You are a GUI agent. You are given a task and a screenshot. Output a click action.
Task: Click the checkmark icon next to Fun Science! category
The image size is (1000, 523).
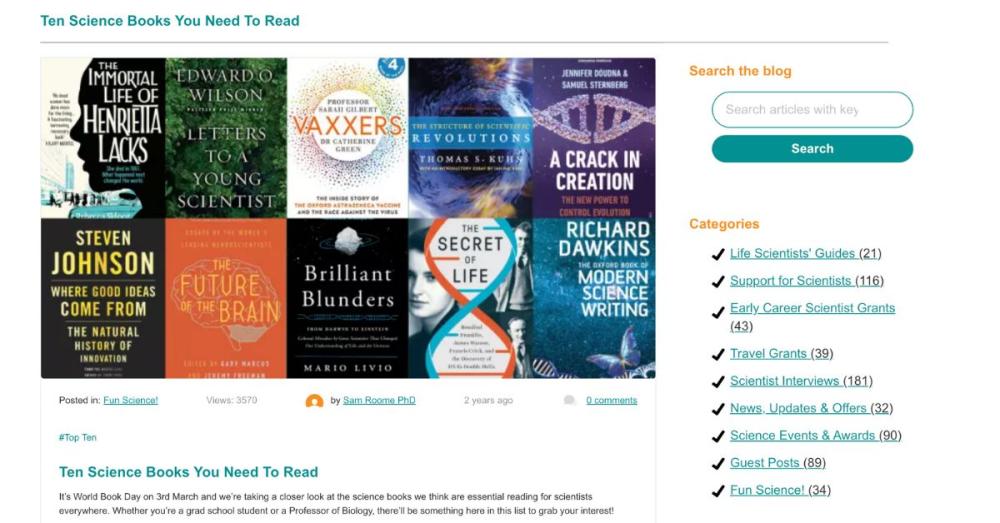[x=718, y=491]
